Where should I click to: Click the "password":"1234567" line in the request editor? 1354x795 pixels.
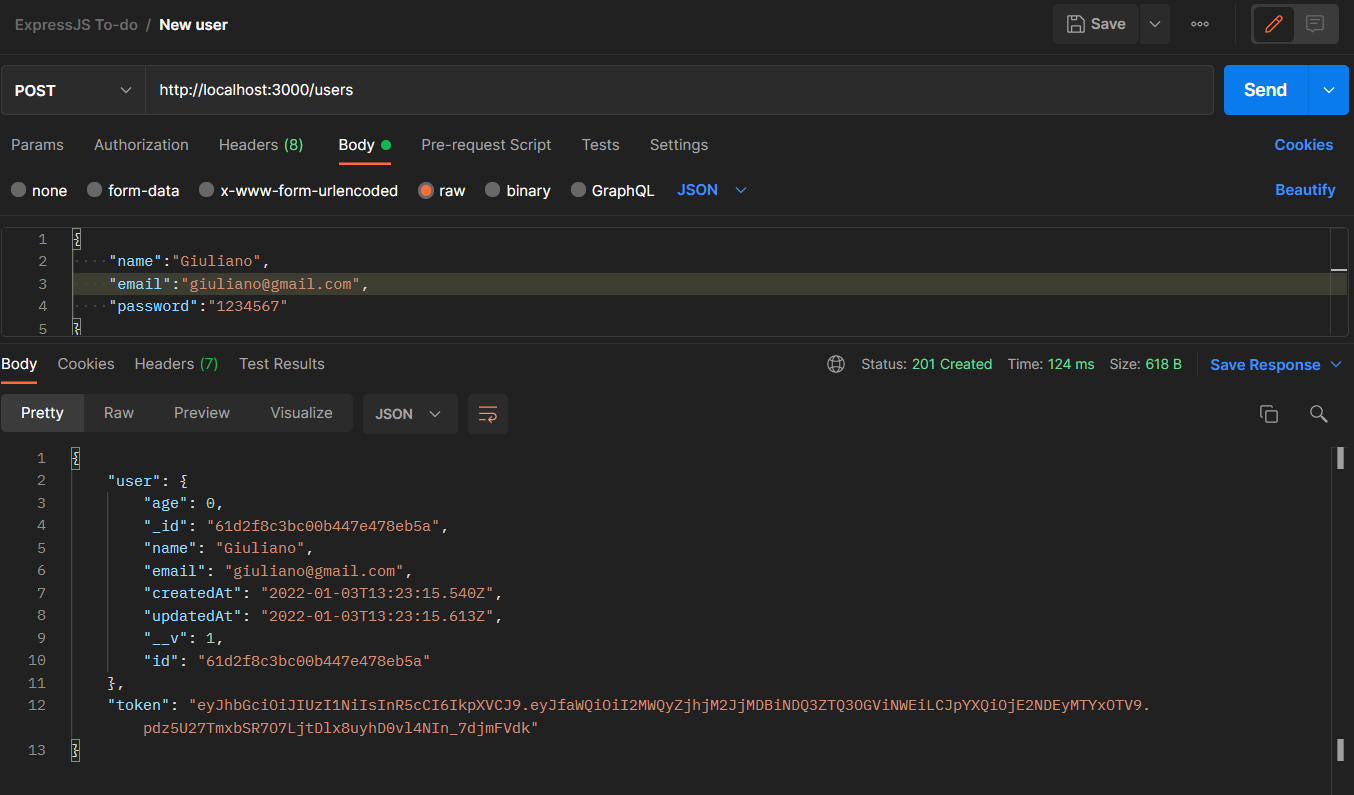tap(198, 306)
